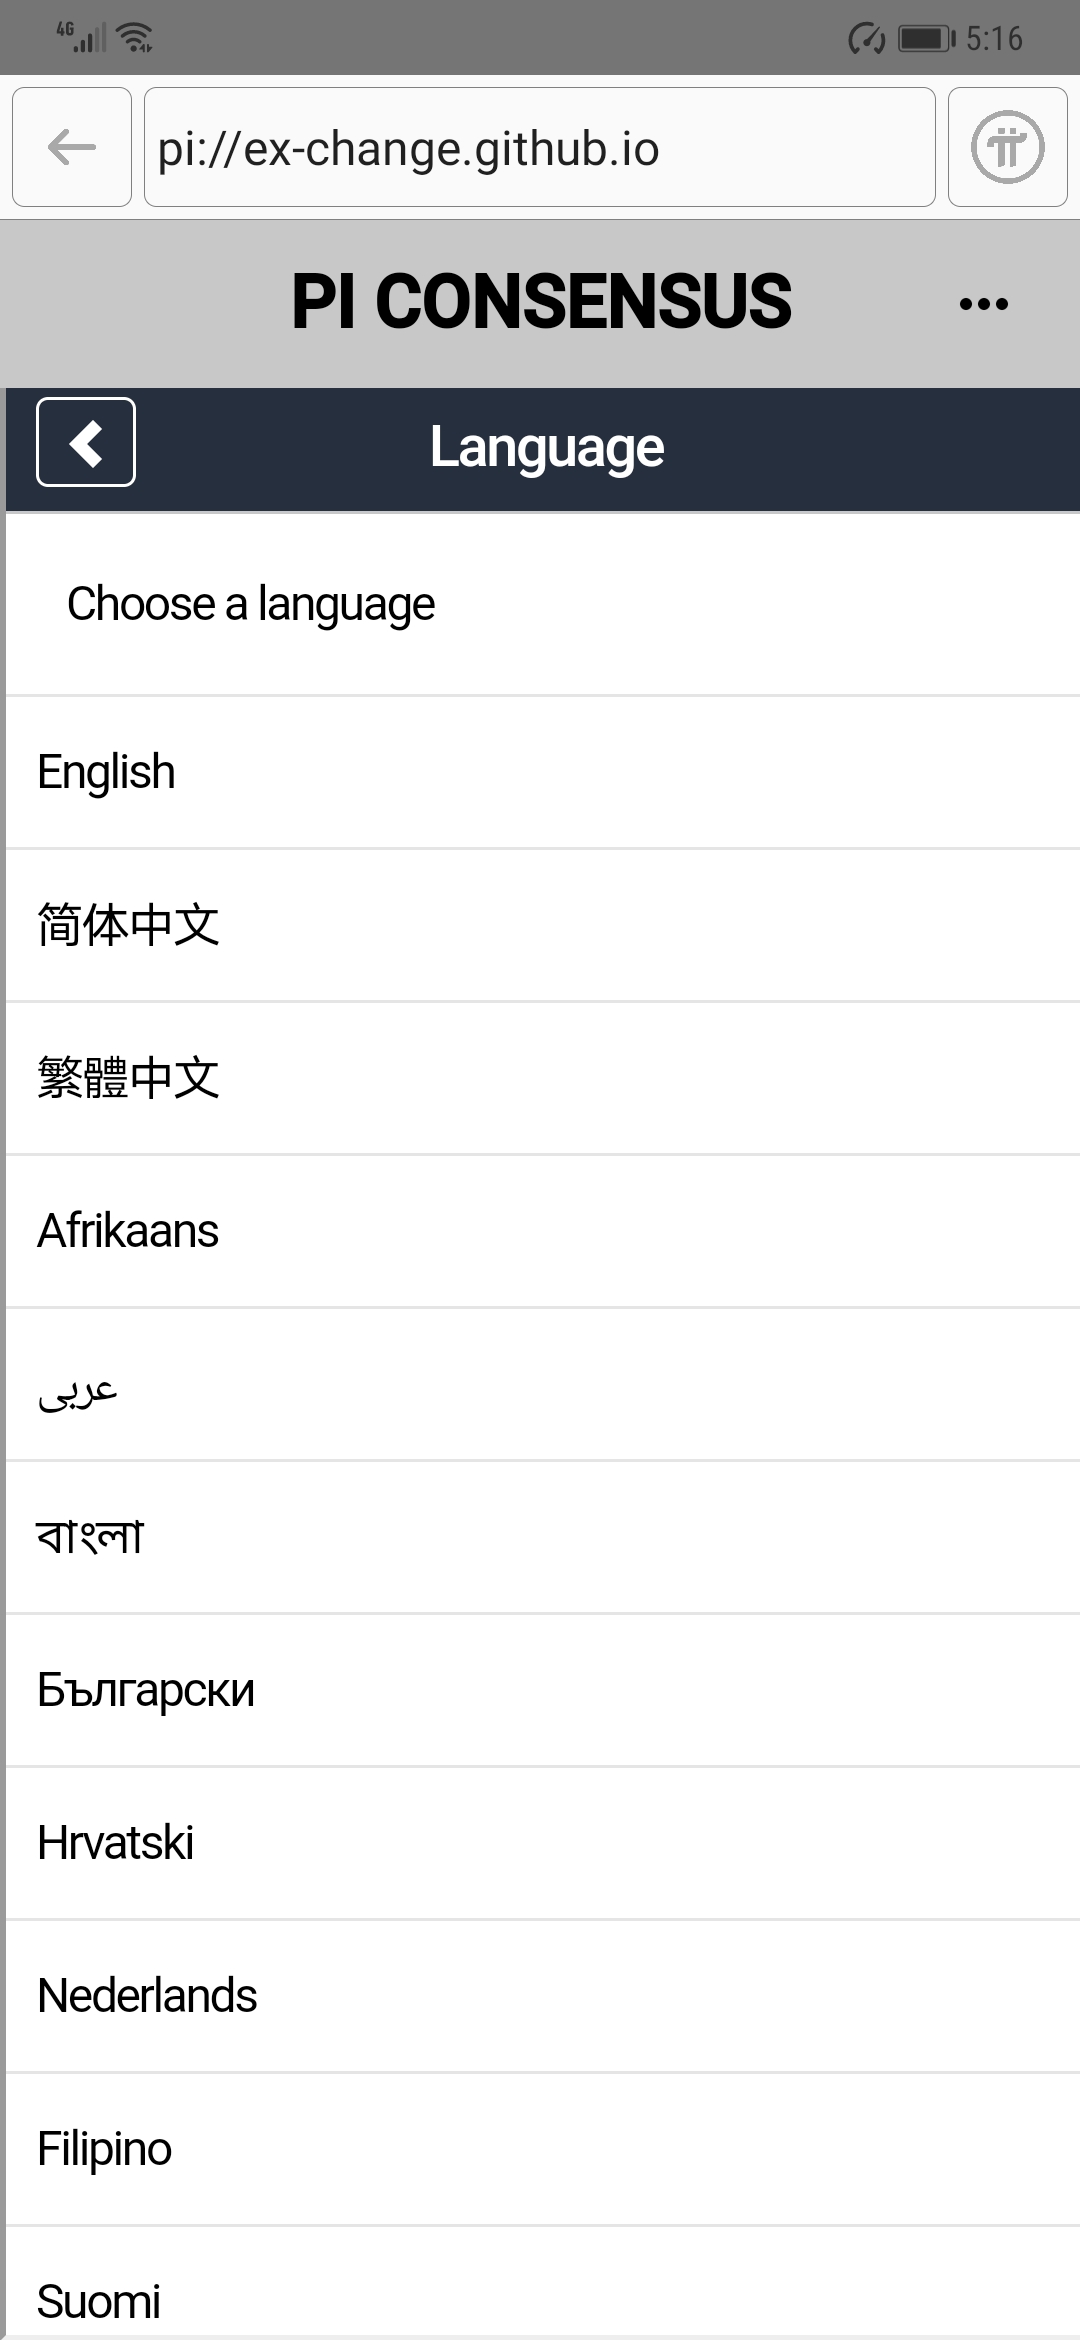Tap the data saver status icon
Image resolution: width=1080 pixels, height=2340 pixels.
[866, 39]
